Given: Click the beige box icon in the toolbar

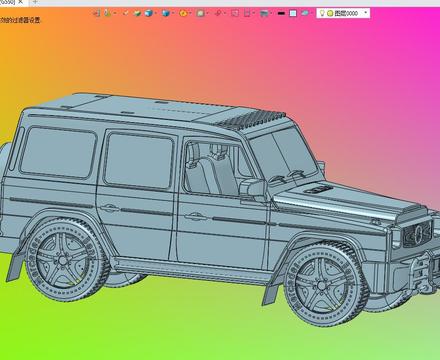Looking at the screenshot, I should pos(200,13).
